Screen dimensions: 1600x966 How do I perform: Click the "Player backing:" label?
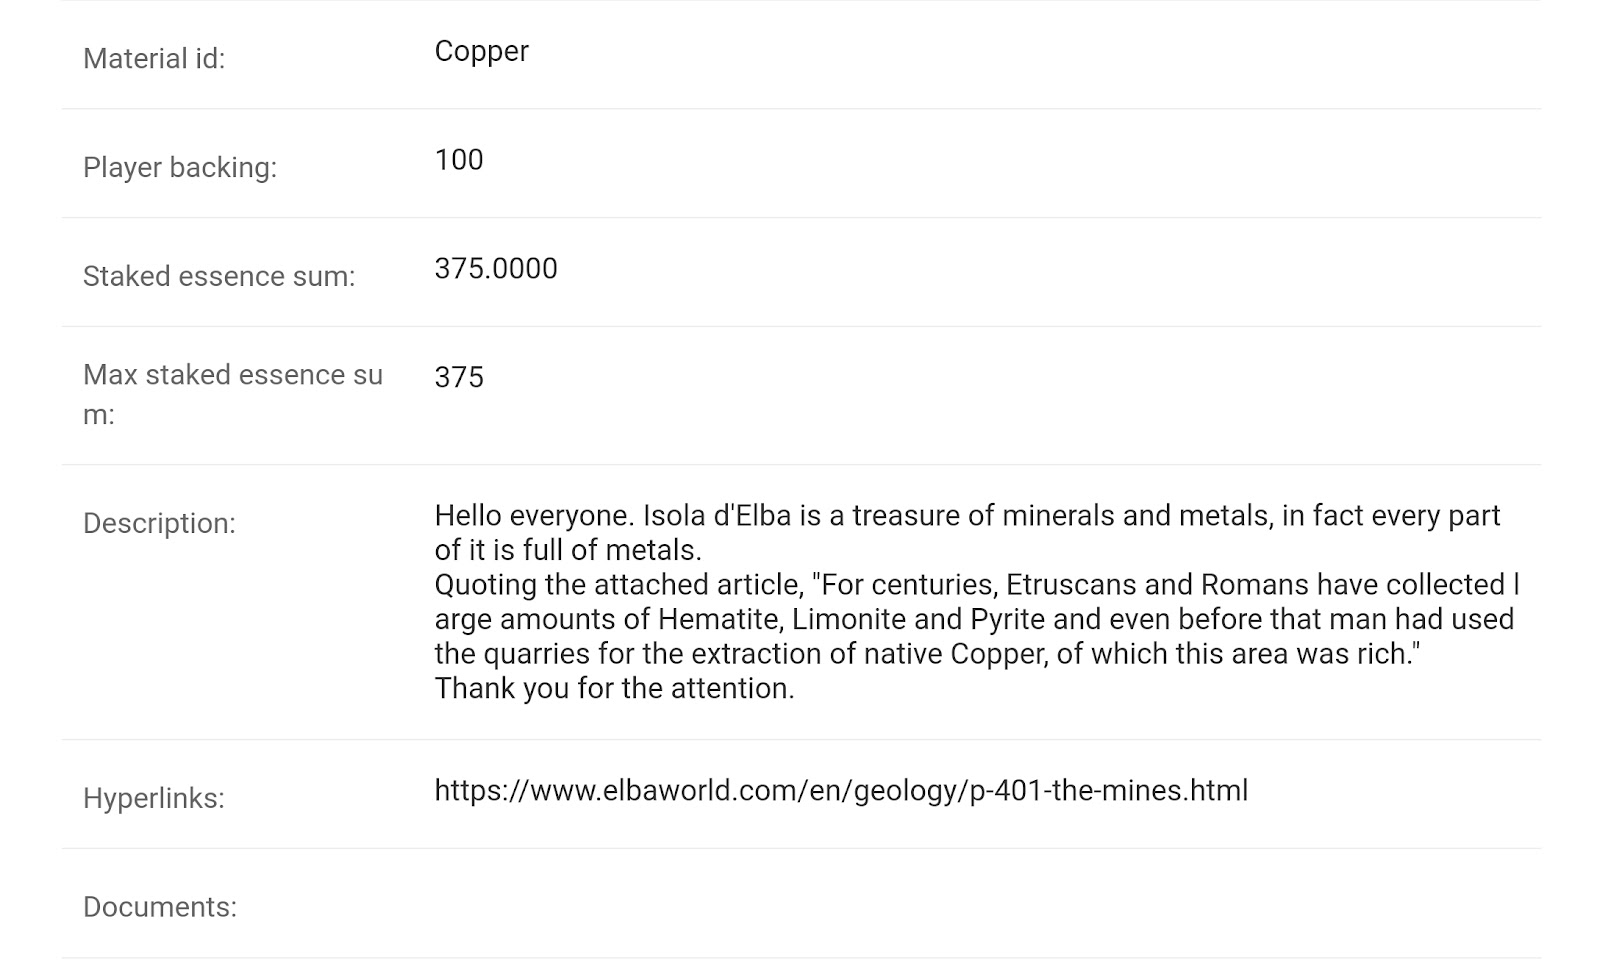180,168
